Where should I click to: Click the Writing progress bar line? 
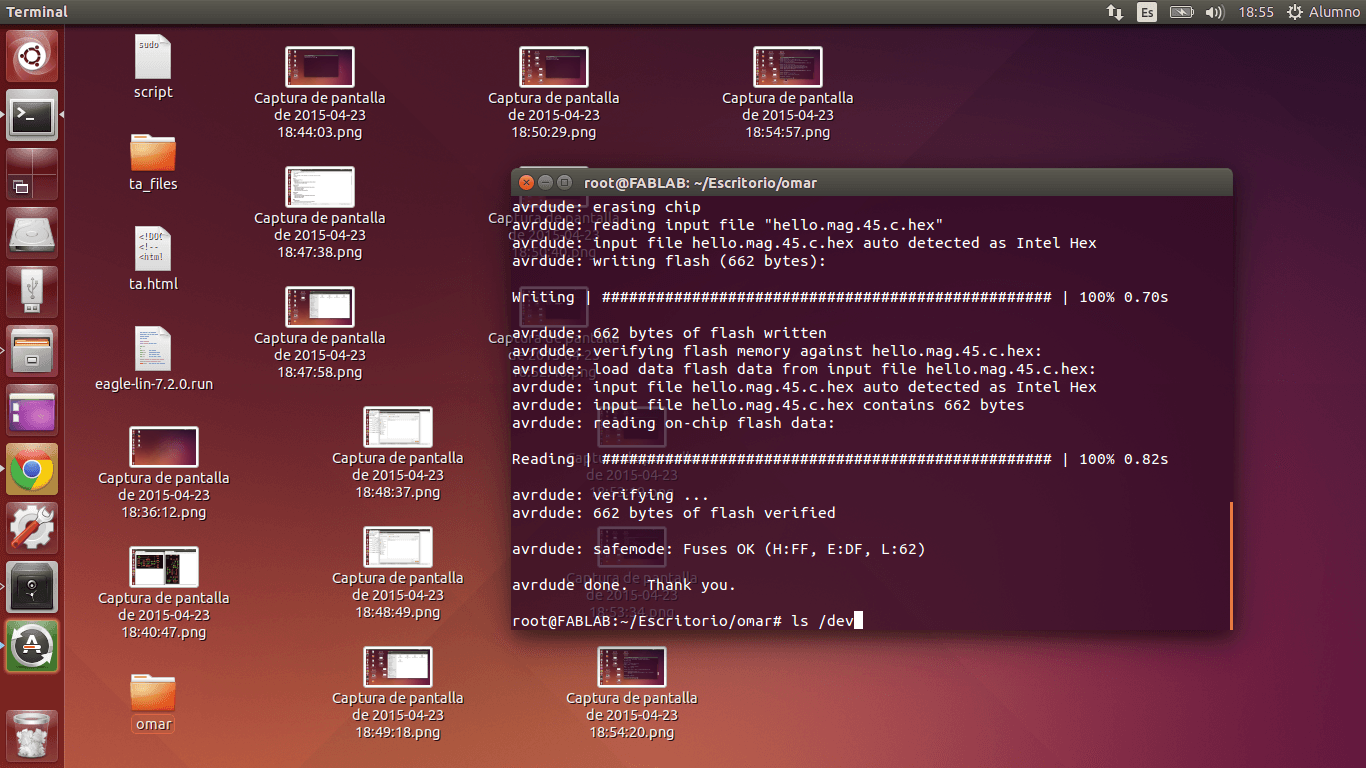[840, 297]
